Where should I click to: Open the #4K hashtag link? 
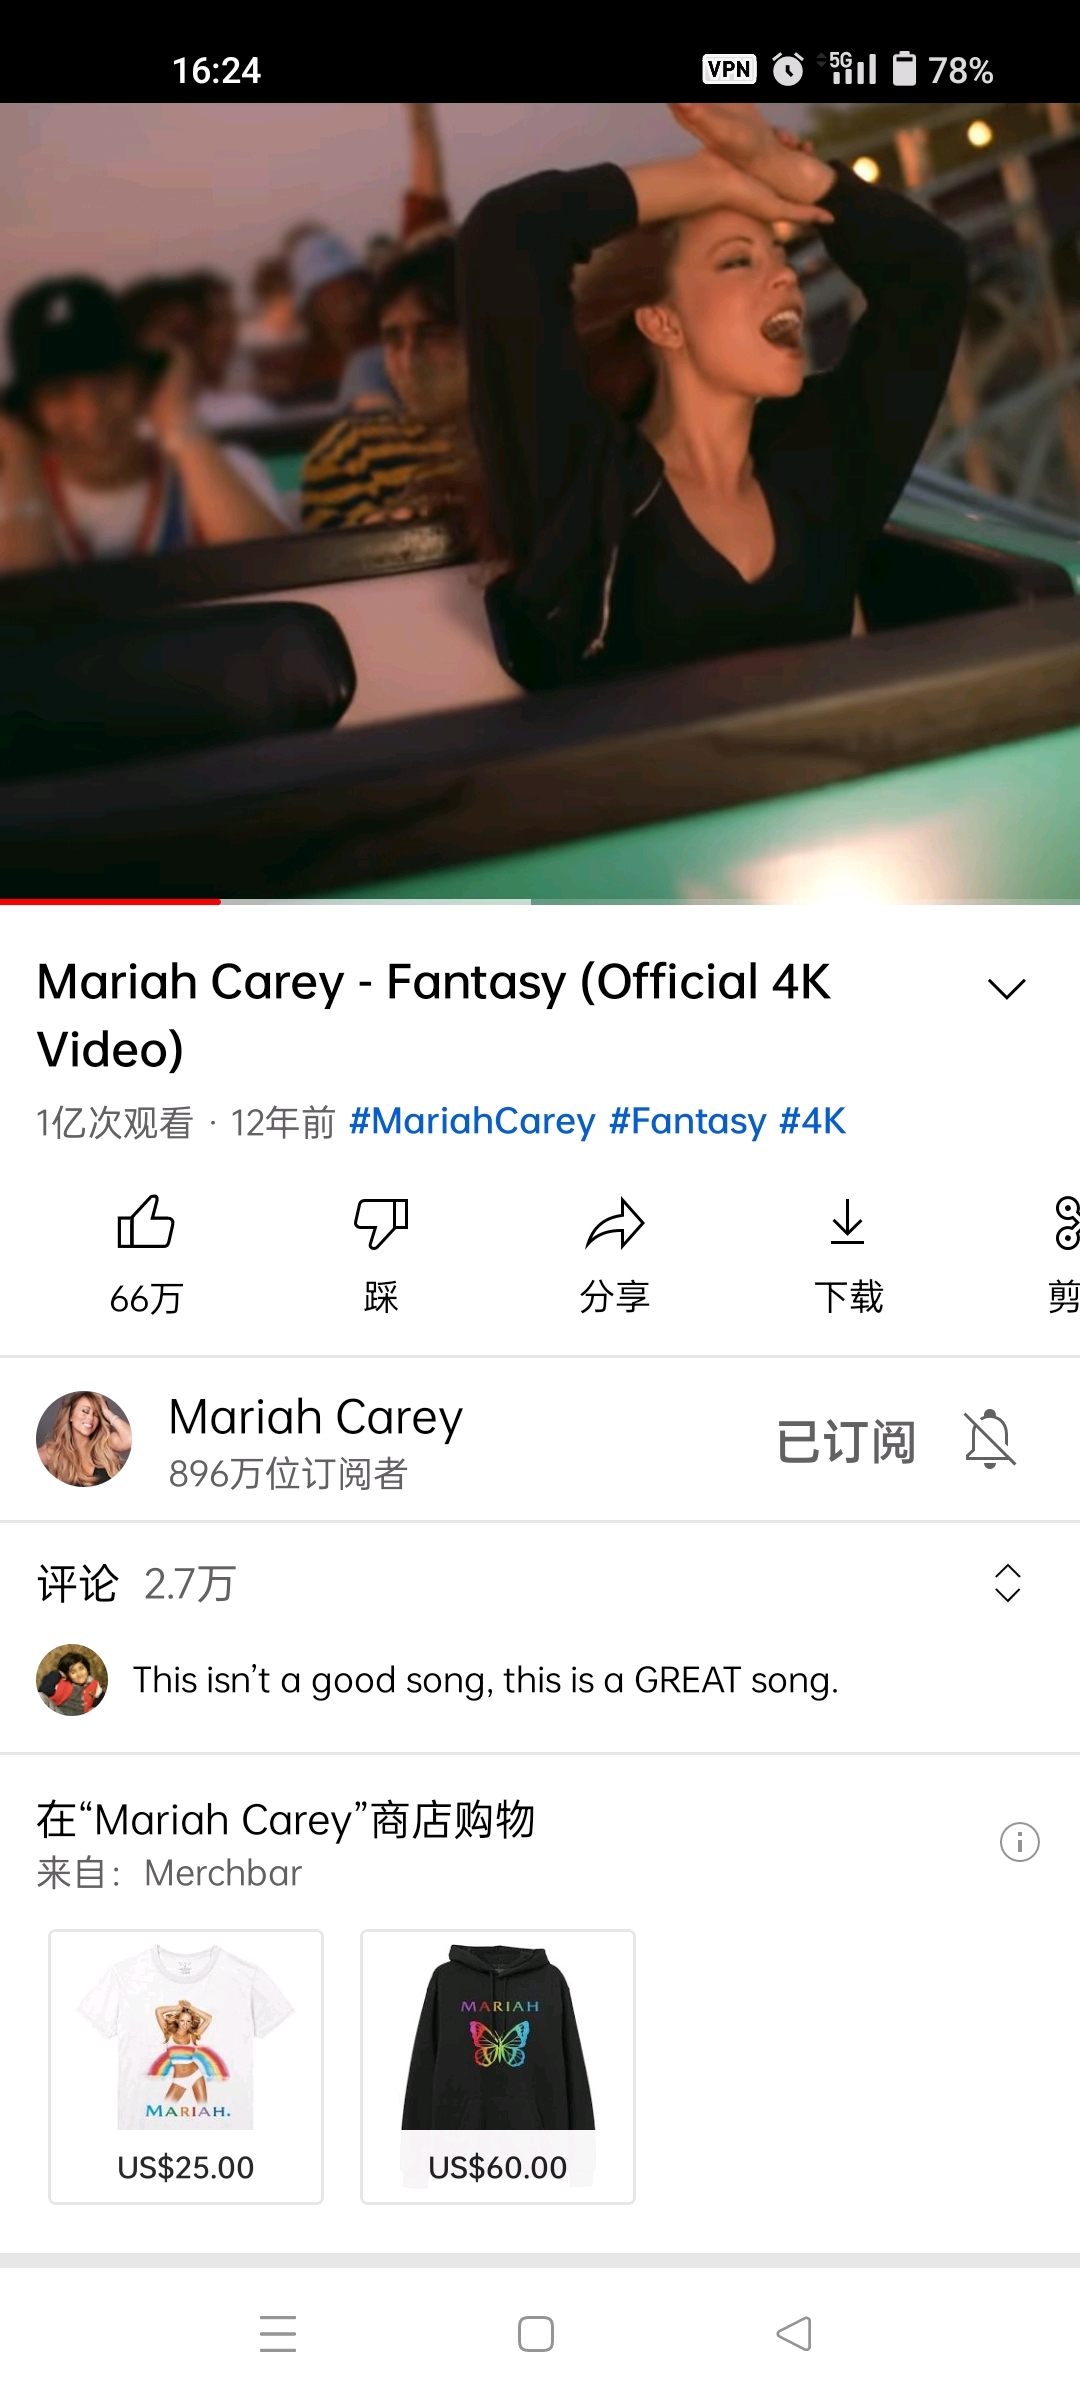[x=813, y=1121]
